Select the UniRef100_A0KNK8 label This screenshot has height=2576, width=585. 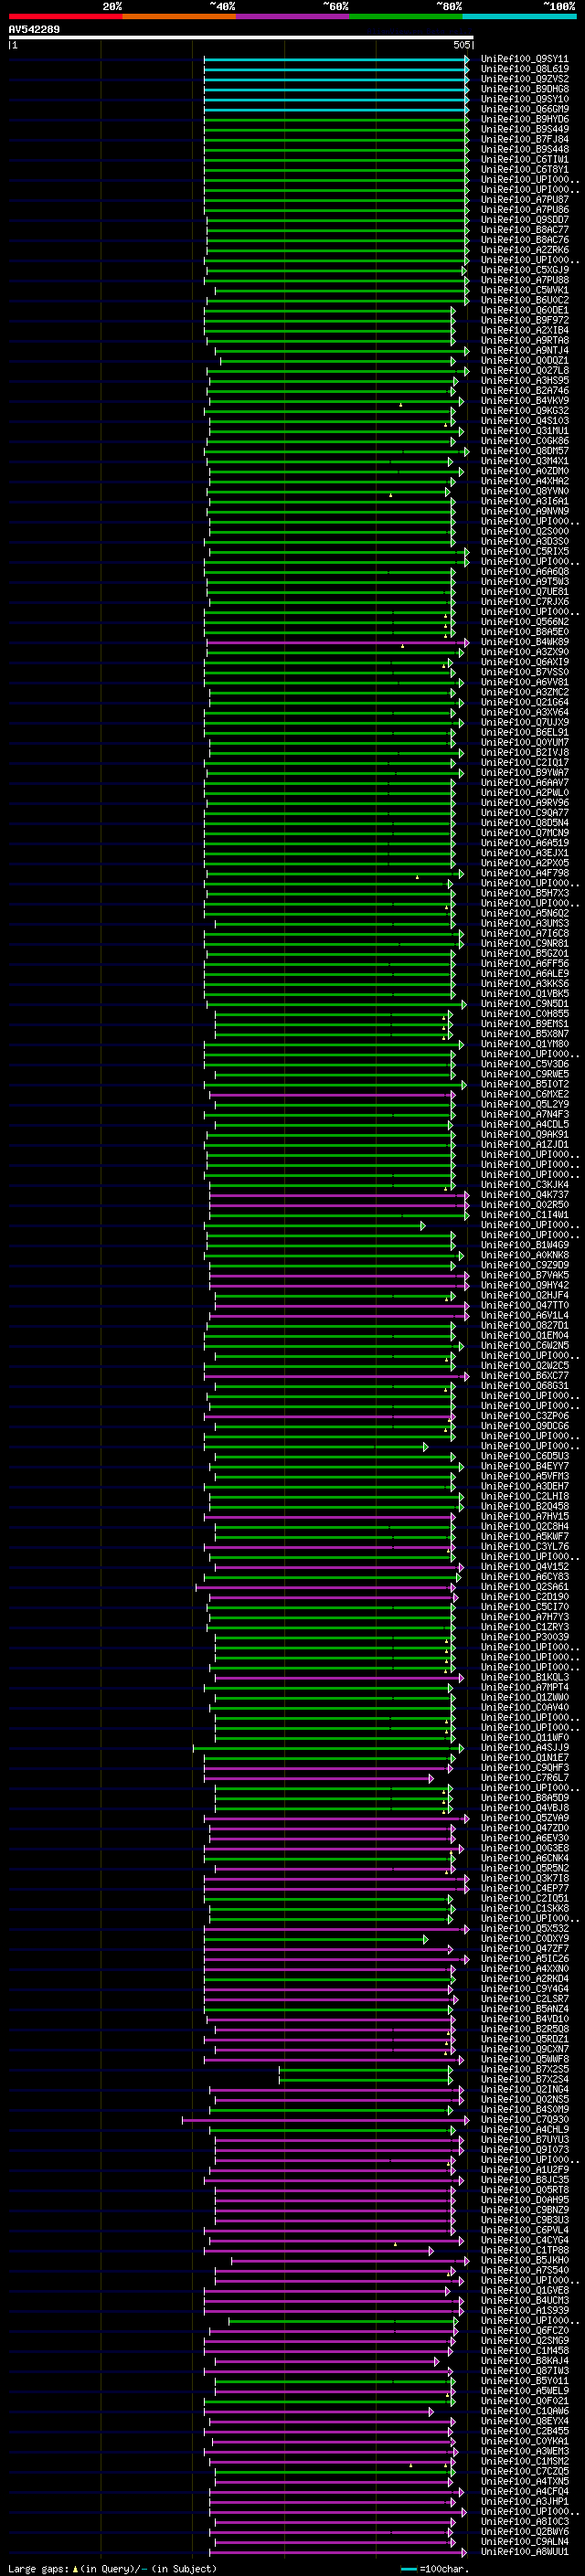(x=524, y=1255)
